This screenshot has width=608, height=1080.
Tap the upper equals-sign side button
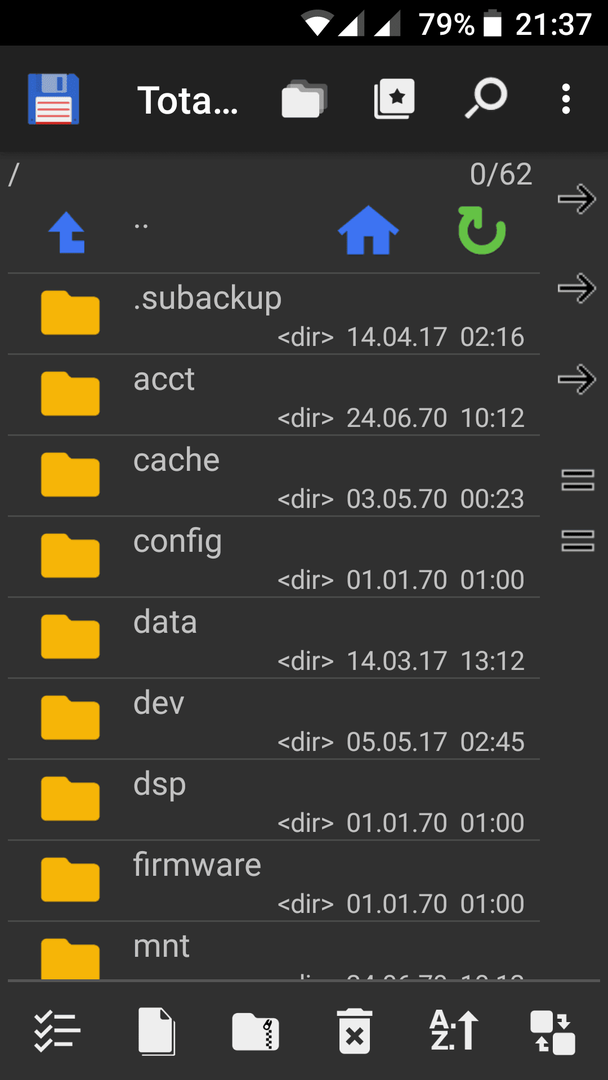coord(578,479)
